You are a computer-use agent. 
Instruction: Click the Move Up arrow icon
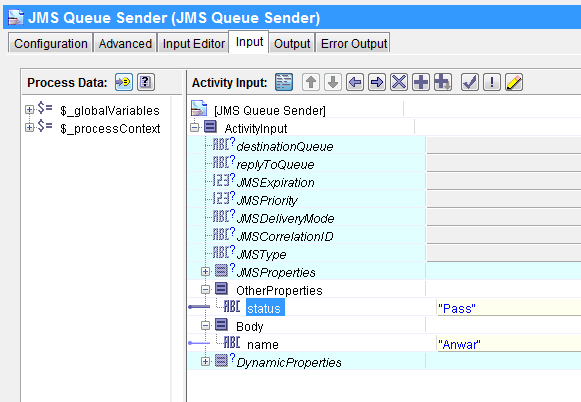coord(311,82)
